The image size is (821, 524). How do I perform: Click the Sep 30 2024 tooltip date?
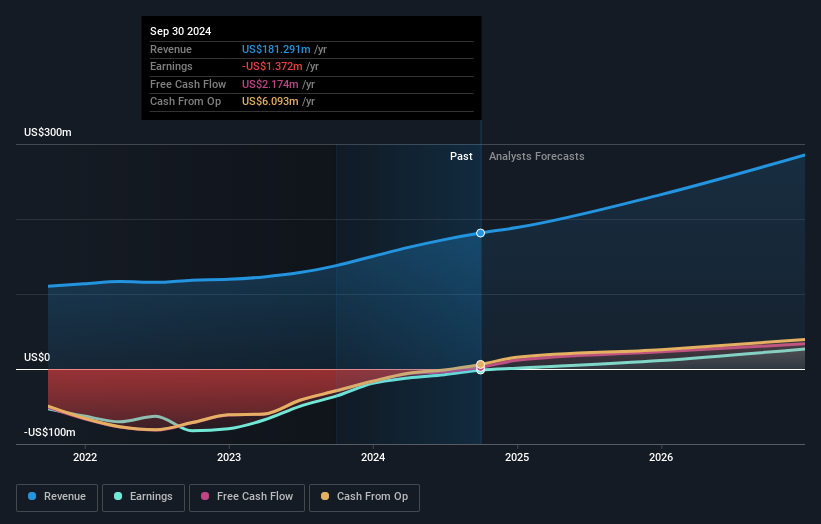(181, 31)
